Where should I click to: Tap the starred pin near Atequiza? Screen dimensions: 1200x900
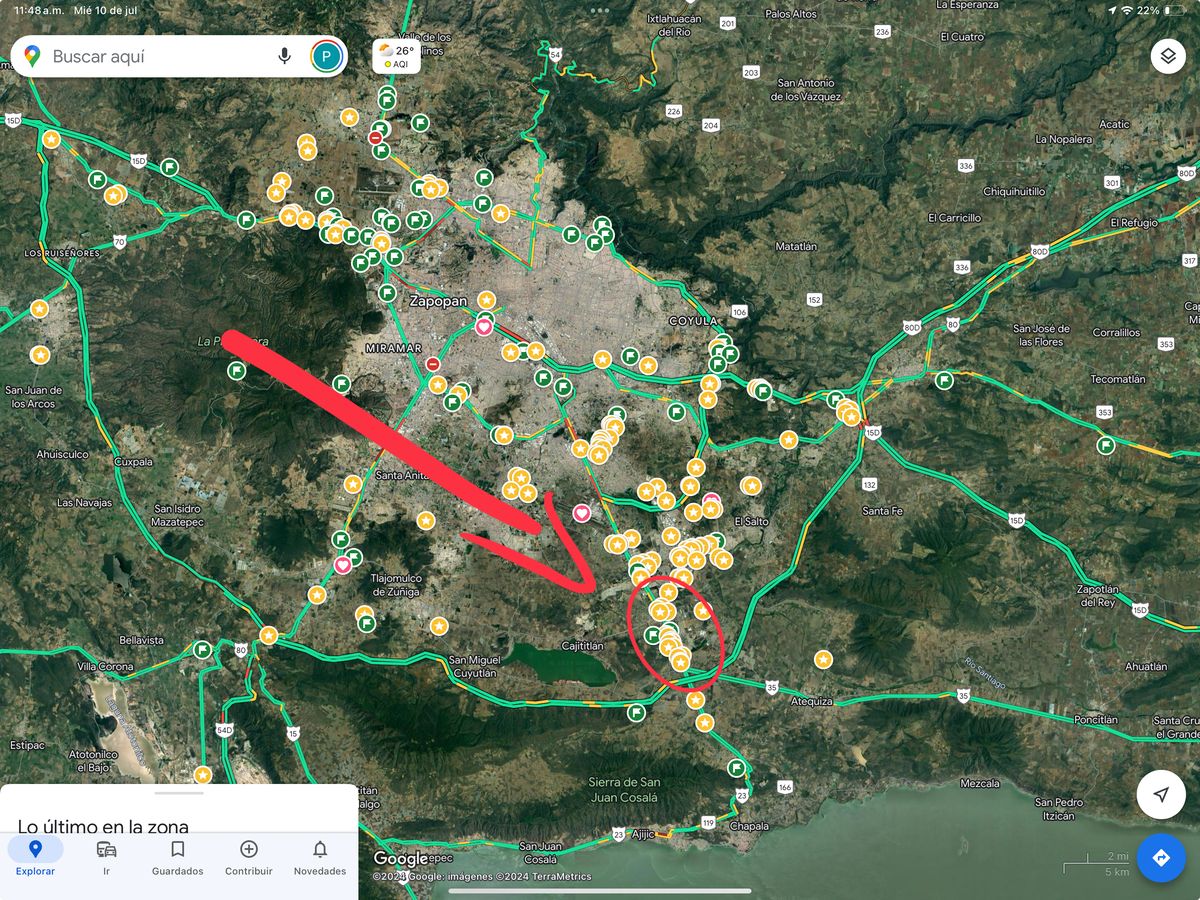pos(822,659)
